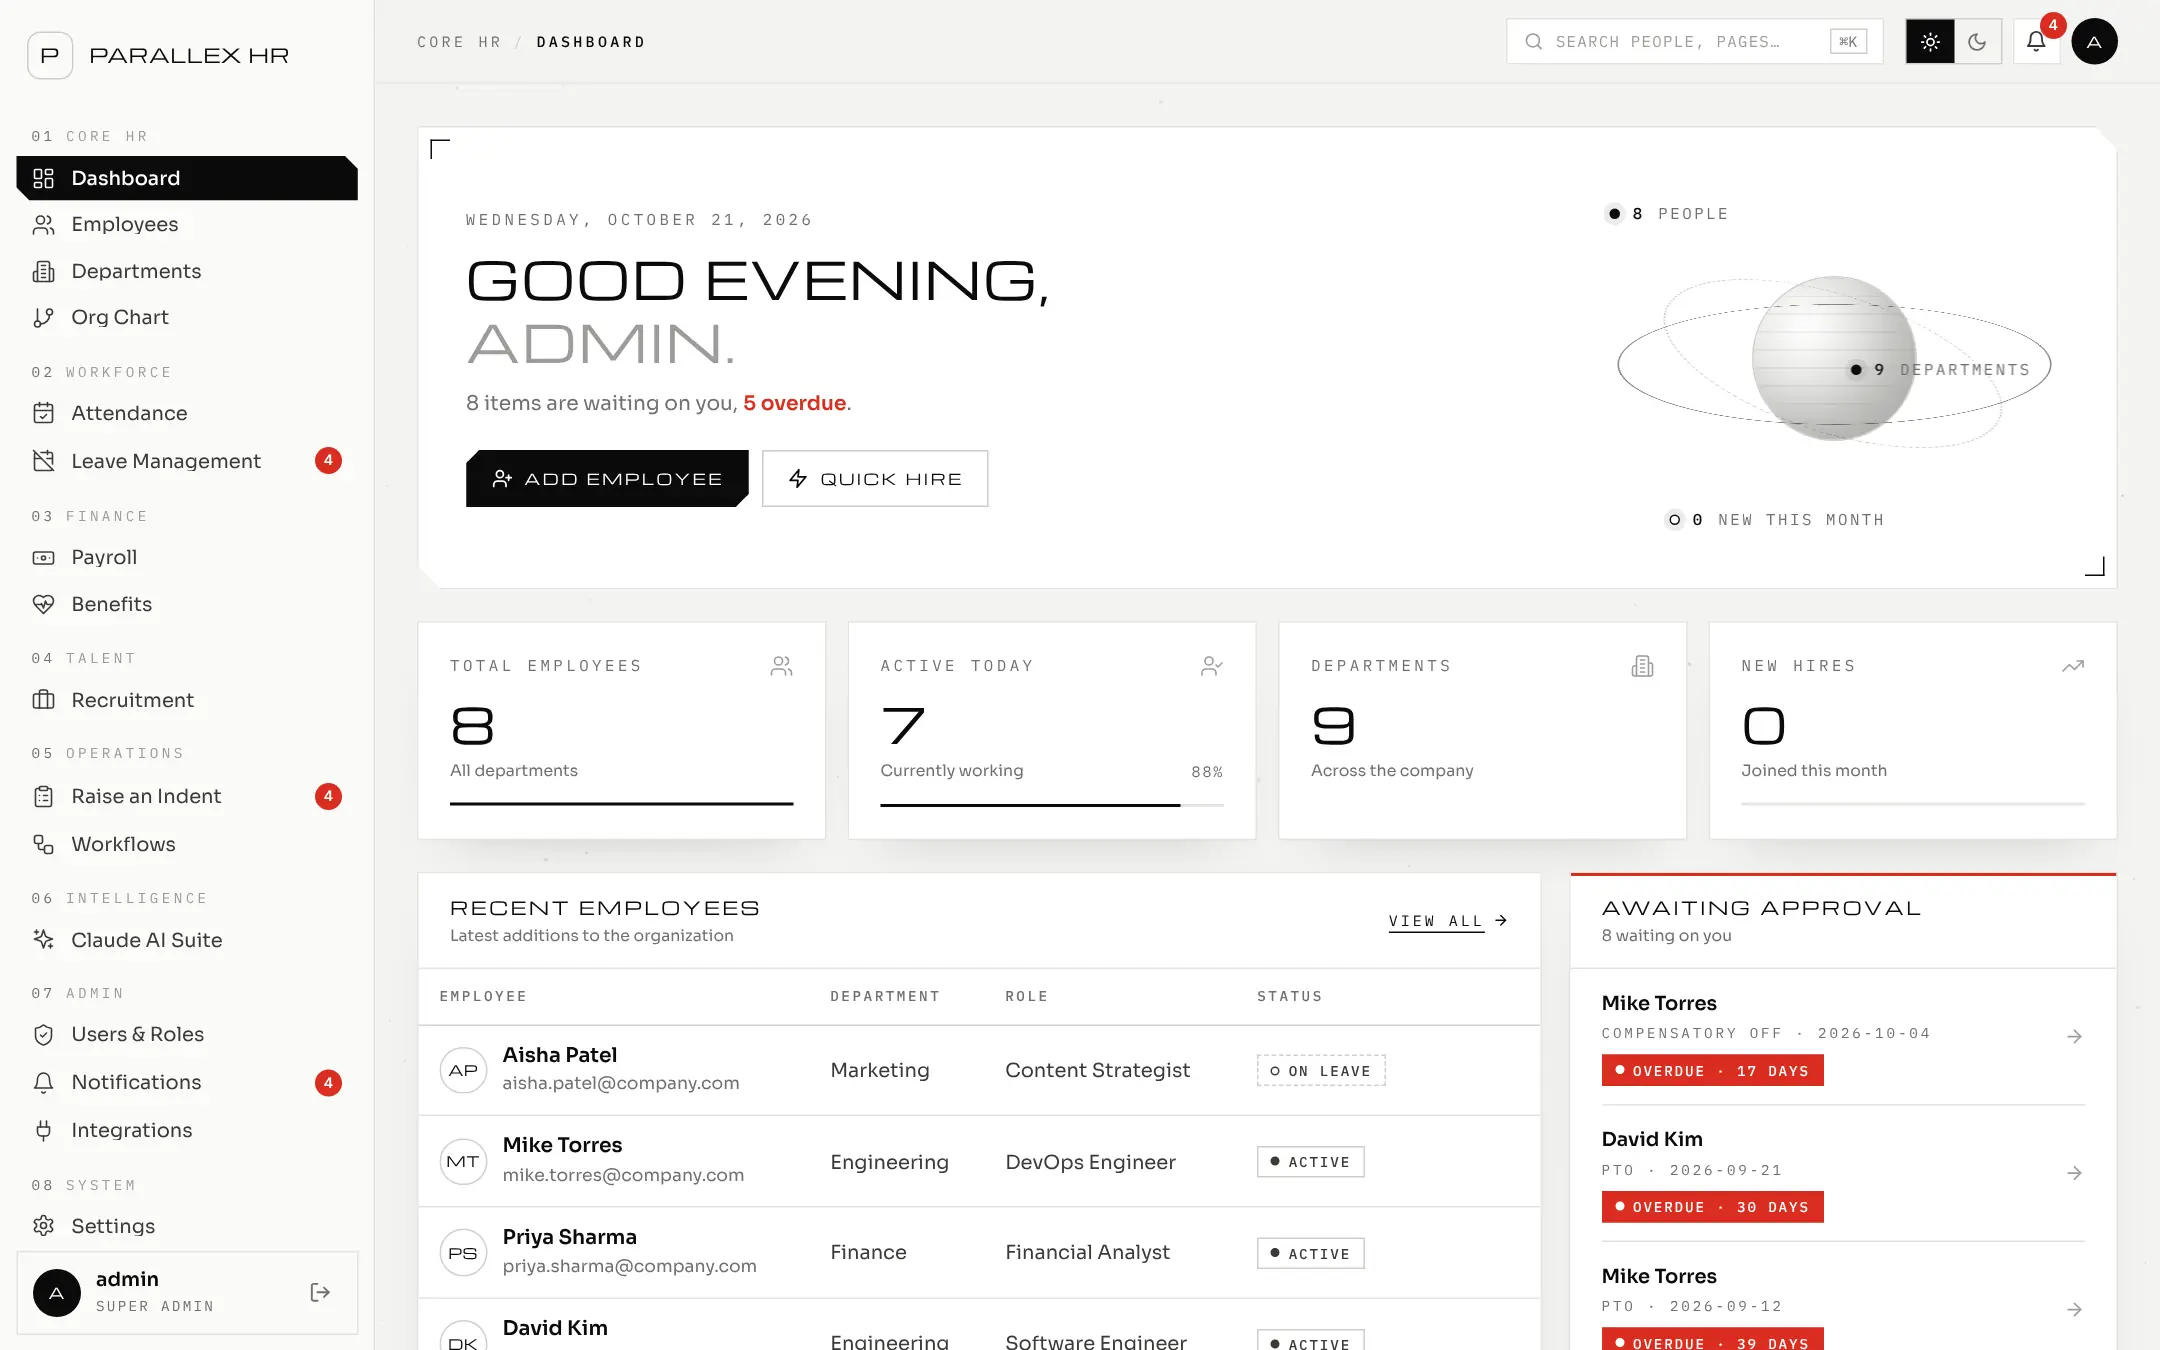Switch to dark theme moon icon
This screenshot has height=1350, width=2160.
pos(1977,42)
